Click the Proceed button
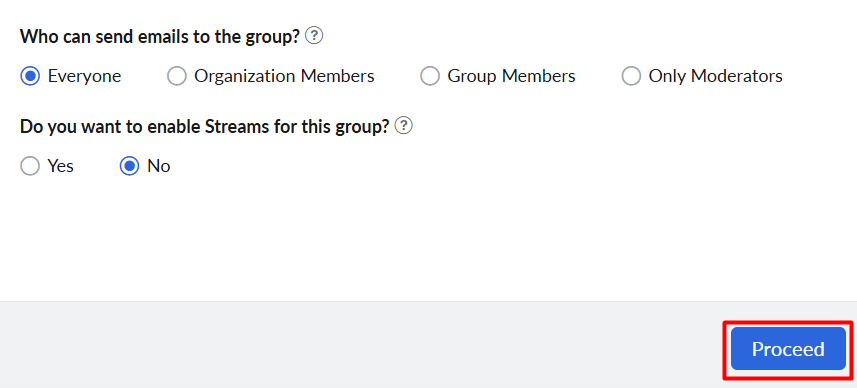857x388 pixels. click(x=788, y=349)
